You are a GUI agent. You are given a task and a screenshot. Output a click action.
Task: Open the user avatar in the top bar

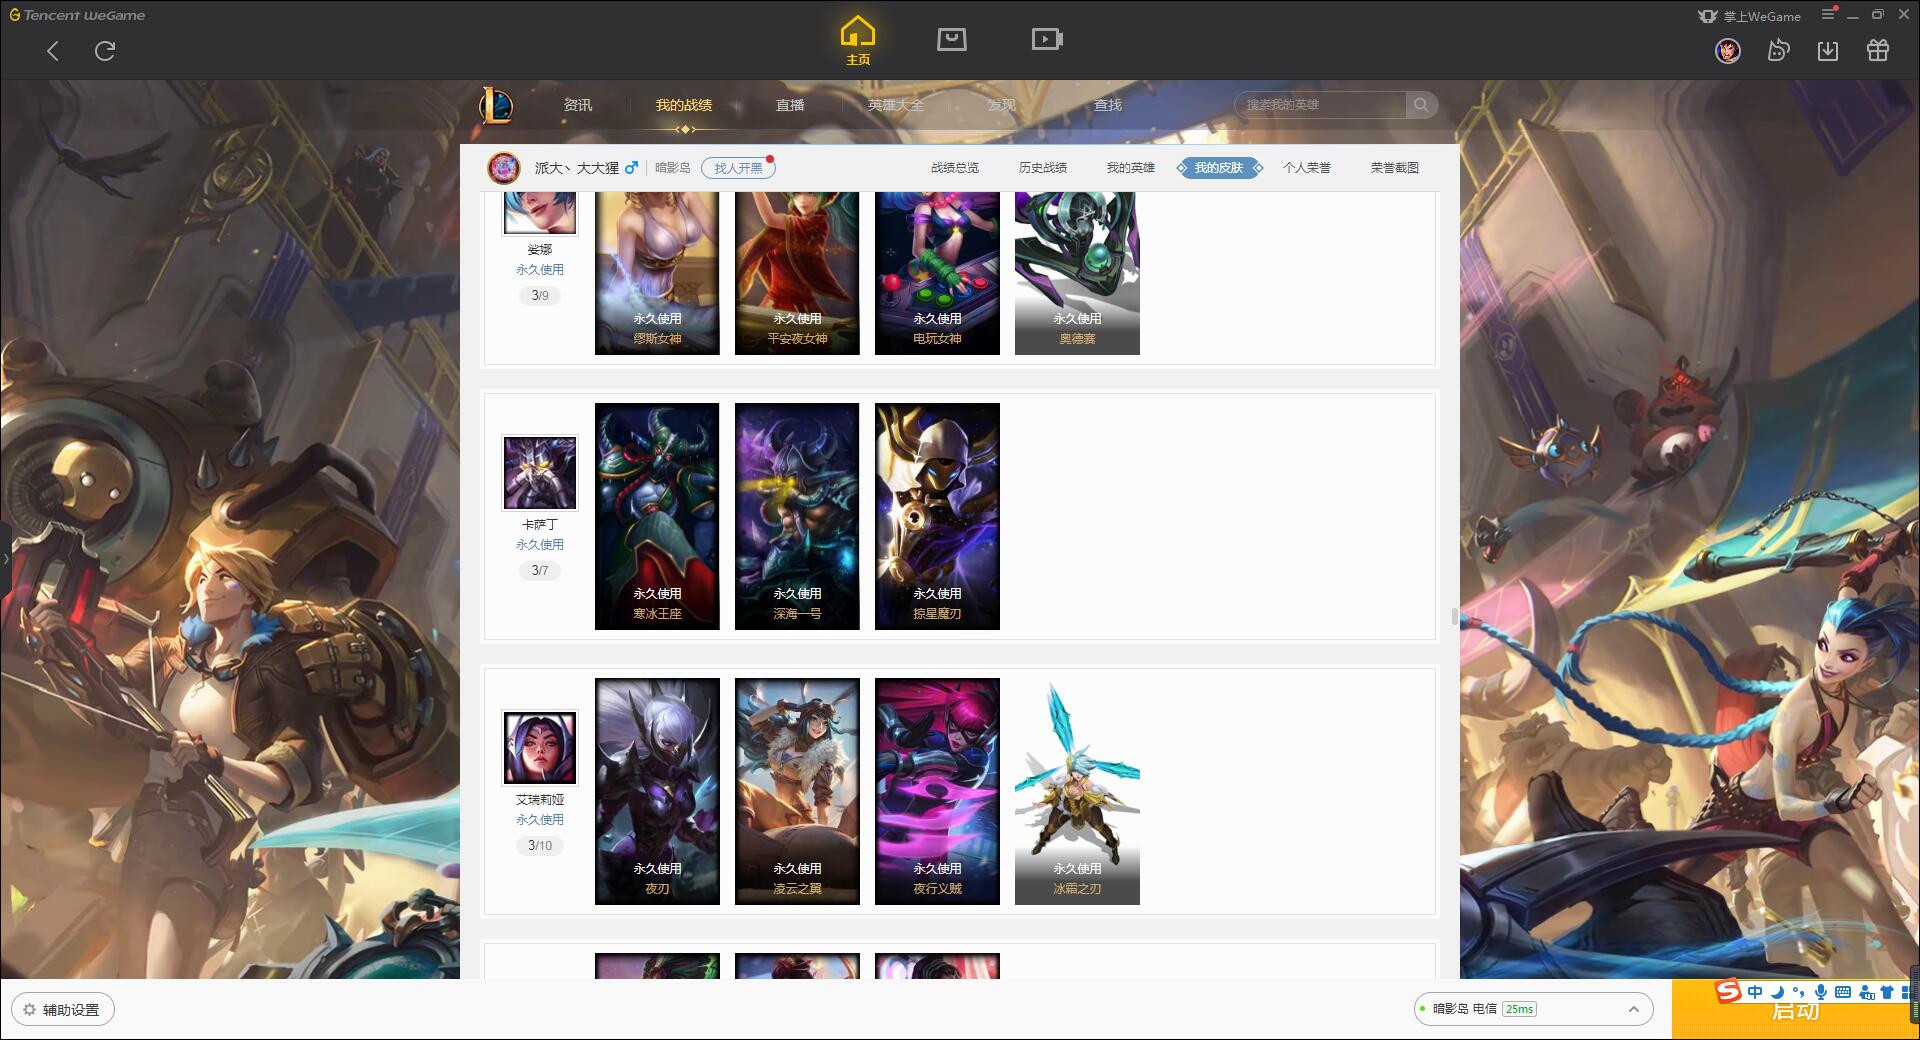point(1728,51)
